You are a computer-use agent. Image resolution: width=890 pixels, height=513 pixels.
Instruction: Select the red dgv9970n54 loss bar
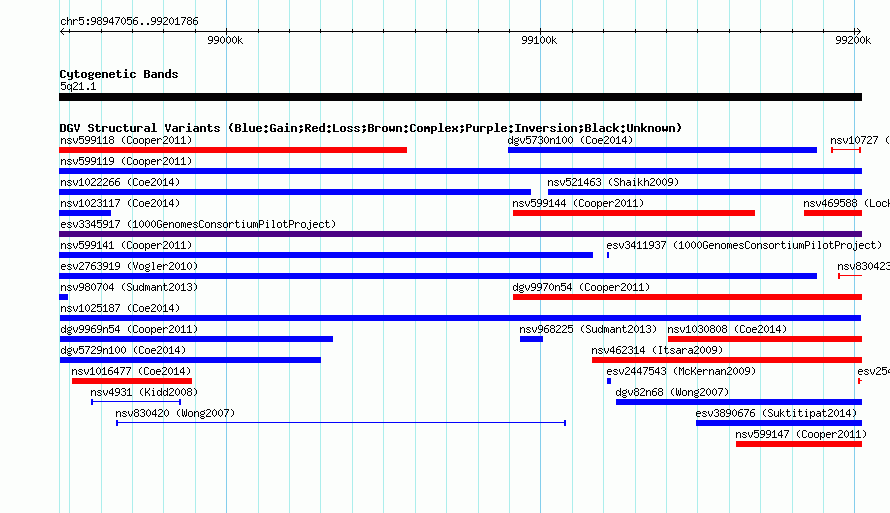(687, 297)
